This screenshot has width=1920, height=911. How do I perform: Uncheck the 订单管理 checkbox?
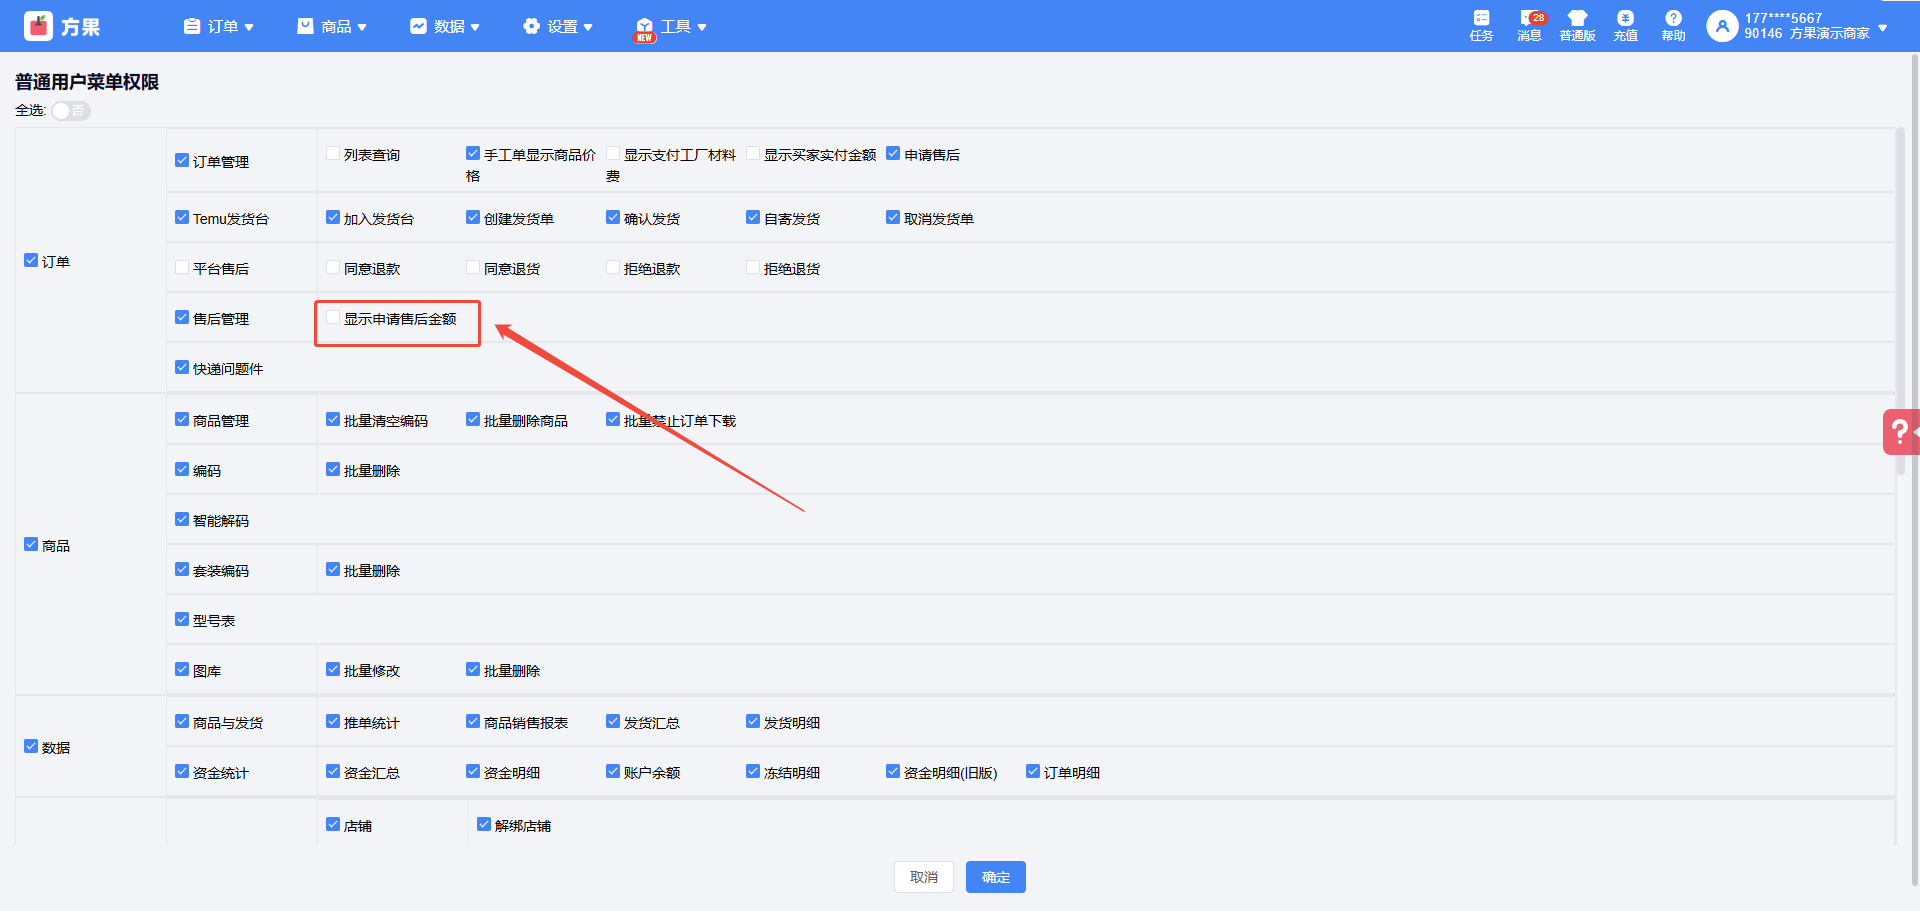coord(182,160)
